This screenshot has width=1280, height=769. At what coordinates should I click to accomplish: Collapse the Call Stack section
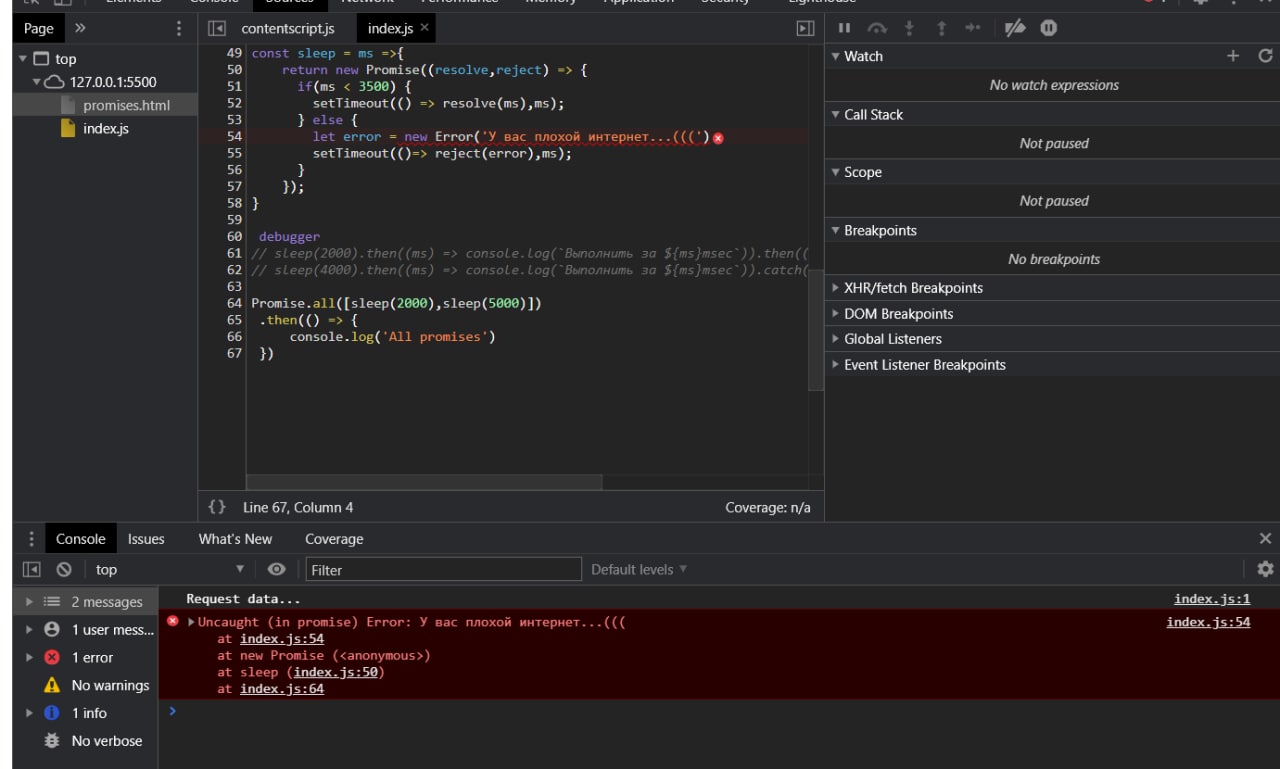tap(872, 114)
